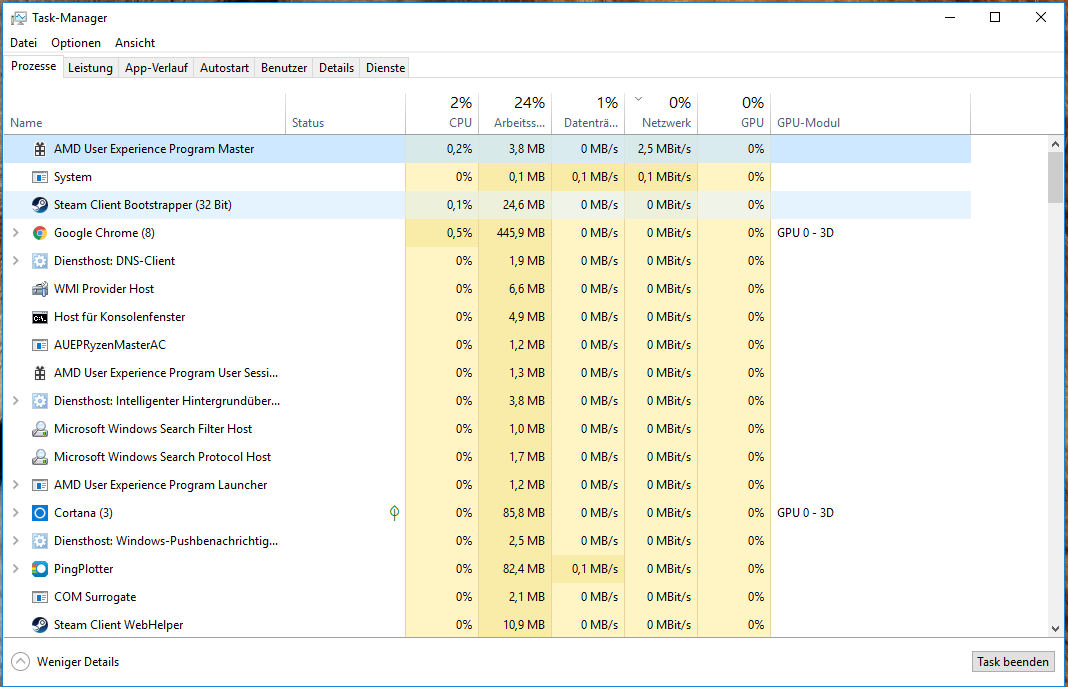The width and height of the screenshot is (1068, 687).
Task: Click the Cortana icon
Action: pyautogui.click(x=40, y=513)
